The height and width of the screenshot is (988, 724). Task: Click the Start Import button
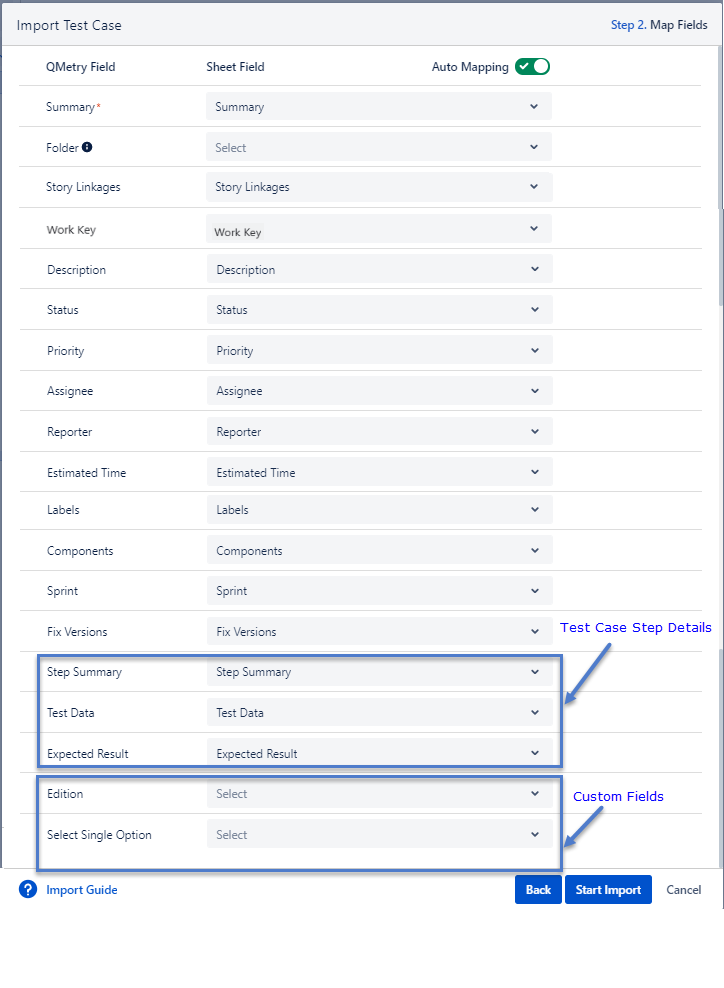[x=608, y=889]
